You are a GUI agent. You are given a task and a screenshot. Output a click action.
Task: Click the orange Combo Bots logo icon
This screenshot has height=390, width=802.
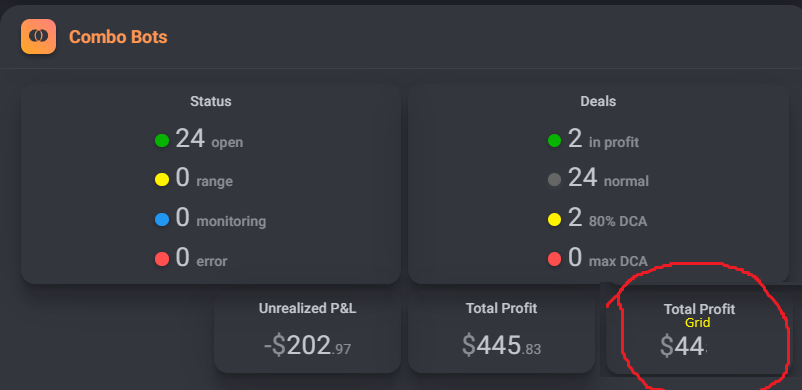click(x=38, y=36)
